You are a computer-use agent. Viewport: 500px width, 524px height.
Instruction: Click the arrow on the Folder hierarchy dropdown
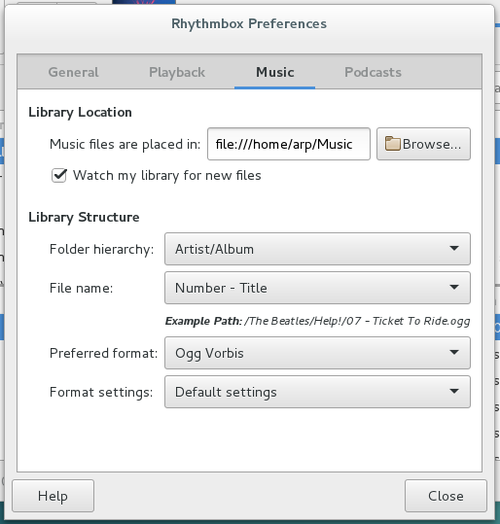tap(454, 248)
